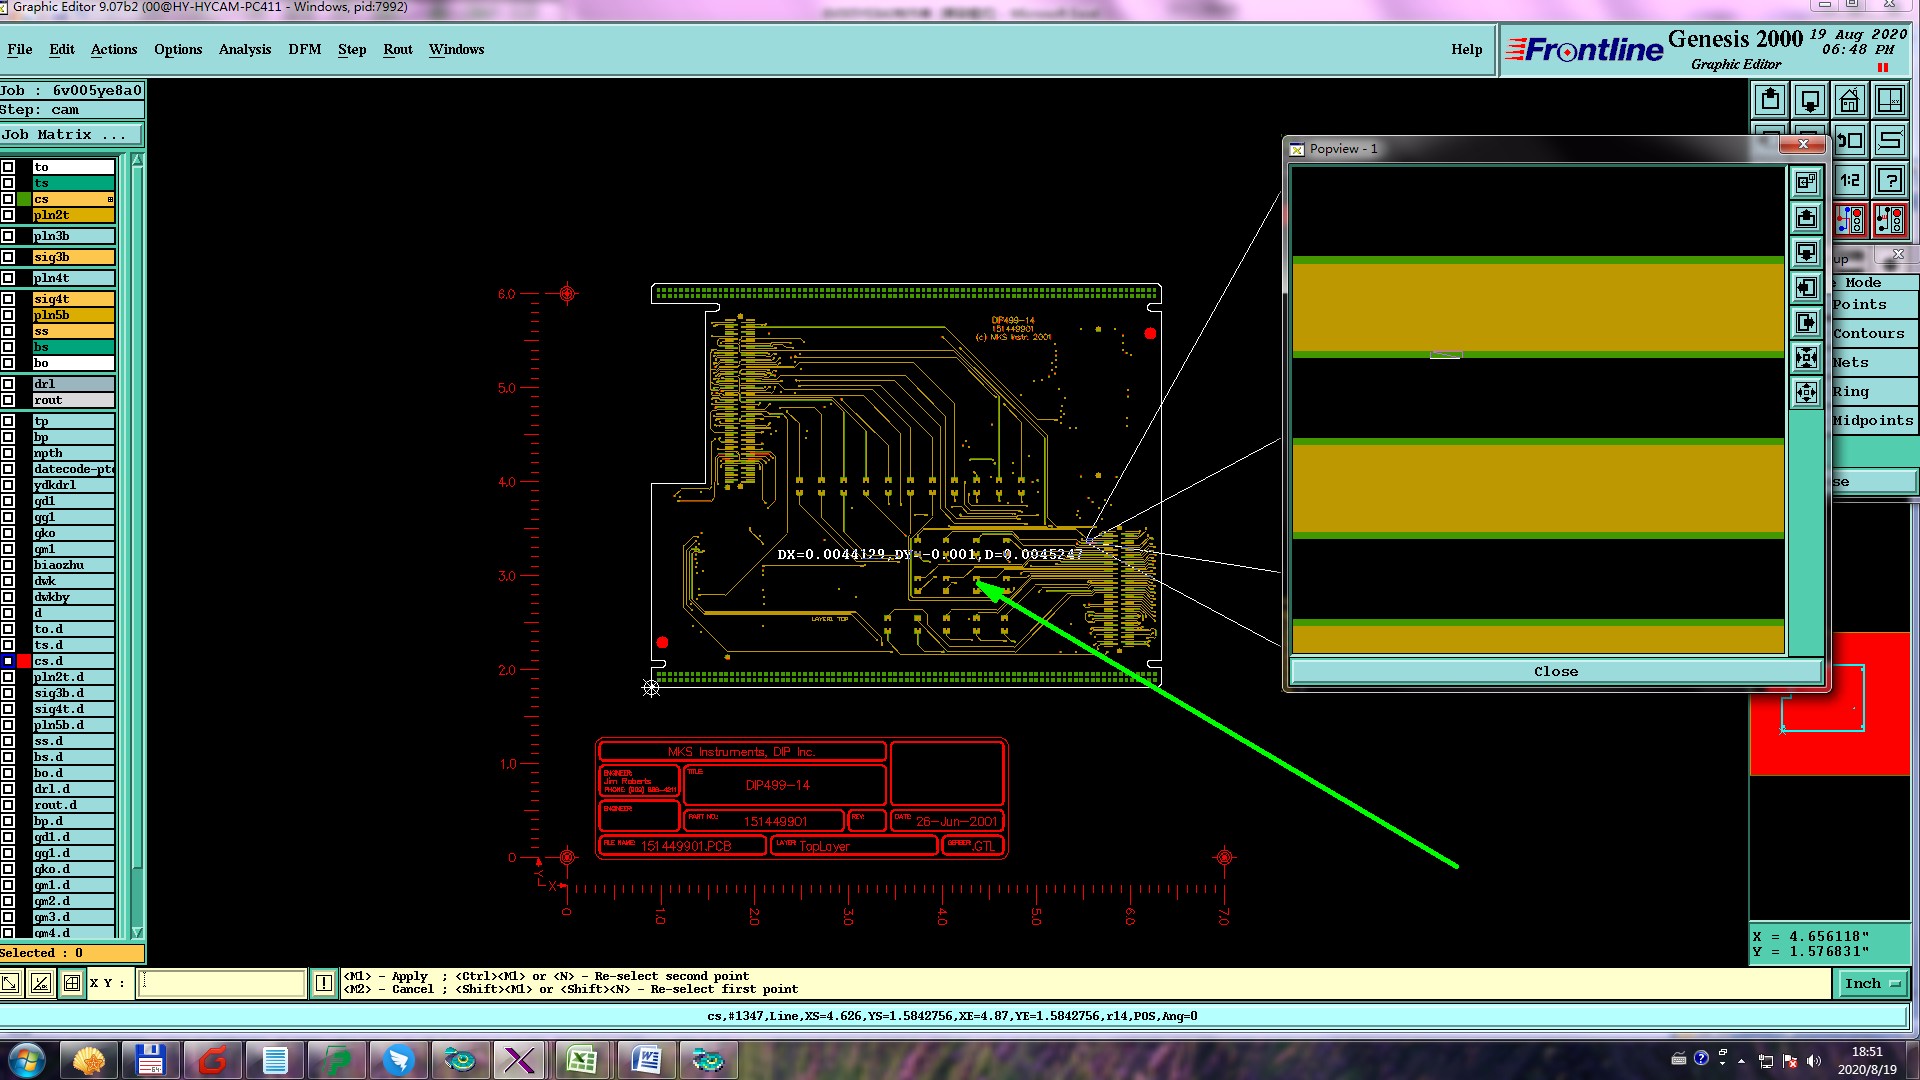Click Close button in Popview window
The image size is (1920, 1080).
click(x=1555, y=671)
